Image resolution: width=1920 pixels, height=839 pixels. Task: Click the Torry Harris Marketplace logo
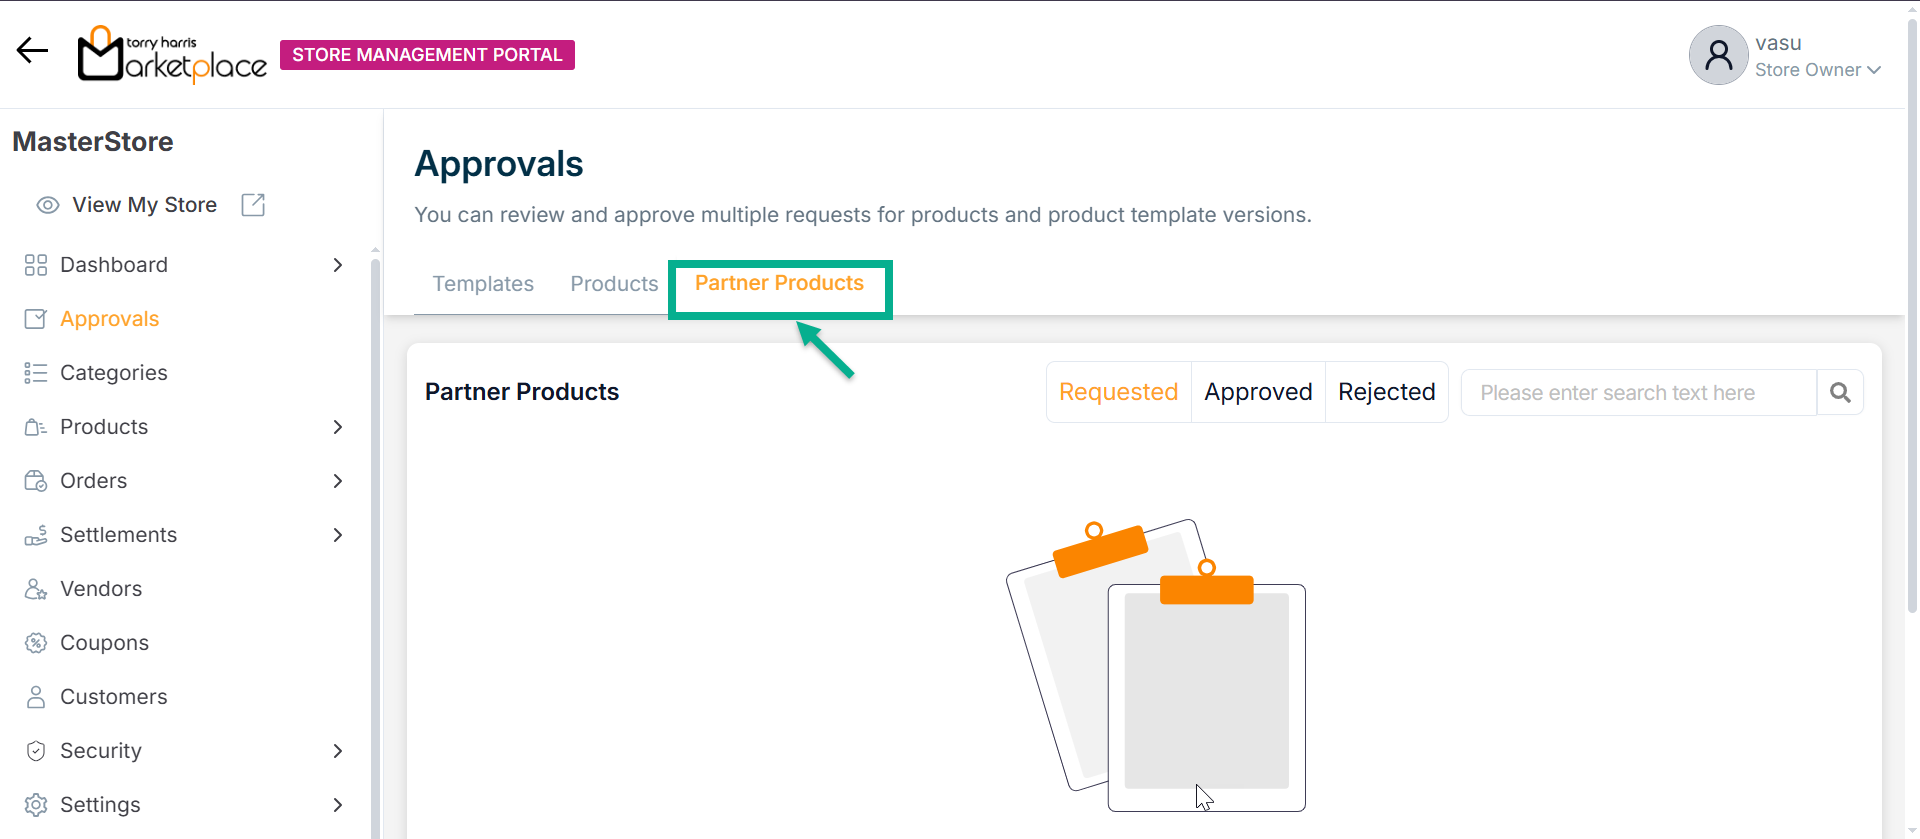(172, 55)
